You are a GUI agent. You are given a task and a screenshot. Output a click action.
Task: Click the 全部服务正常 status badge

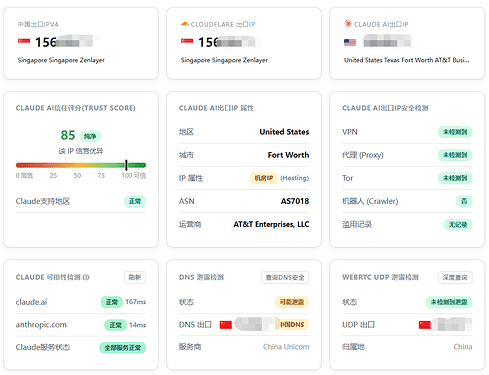tap(123, 348)
